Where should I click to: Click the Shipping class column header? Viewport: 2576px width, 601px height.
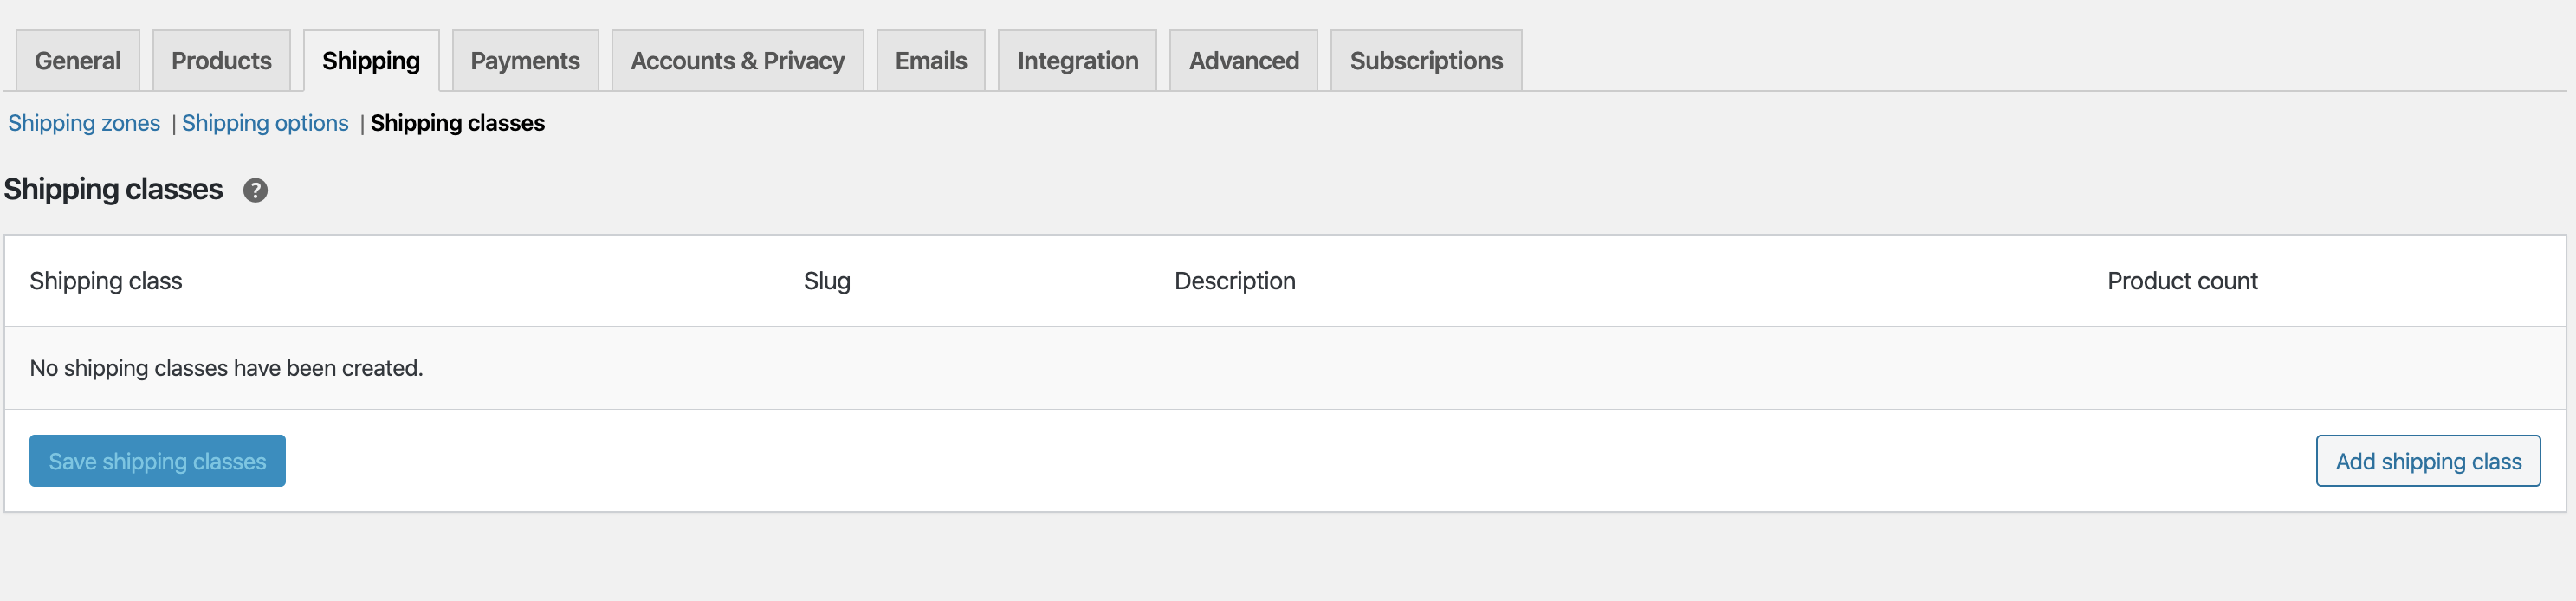point(106,281)
